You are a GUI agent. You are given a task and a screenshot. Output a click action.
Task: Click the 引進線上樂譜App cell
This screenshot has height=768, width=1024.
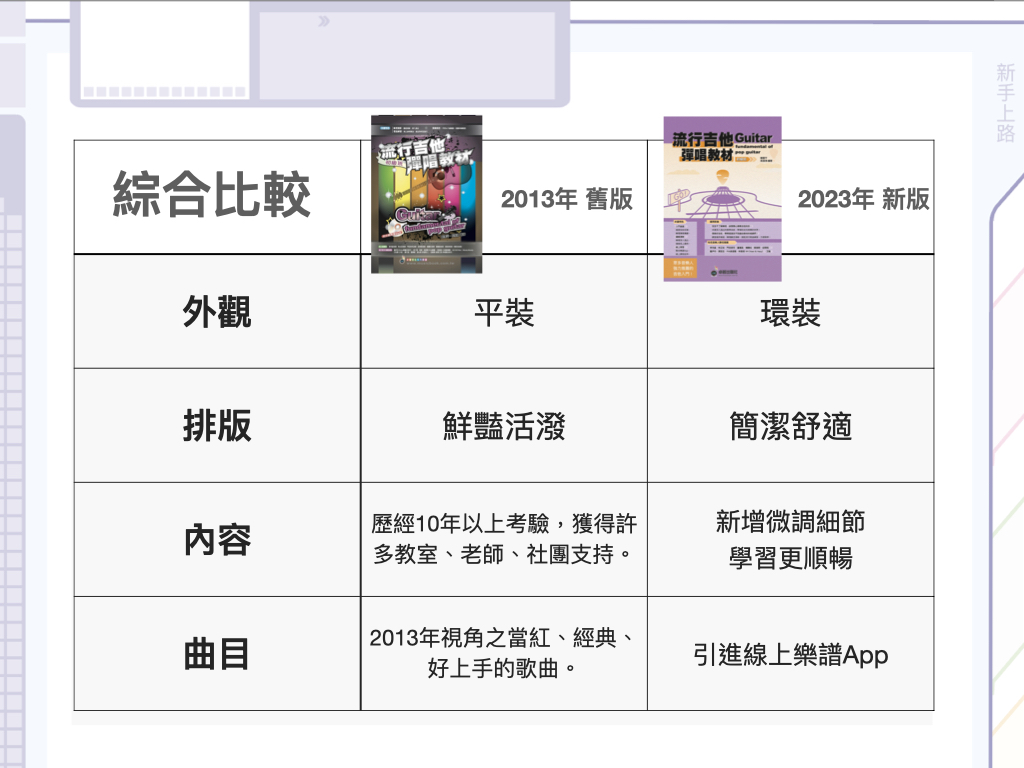click(790, 655)
